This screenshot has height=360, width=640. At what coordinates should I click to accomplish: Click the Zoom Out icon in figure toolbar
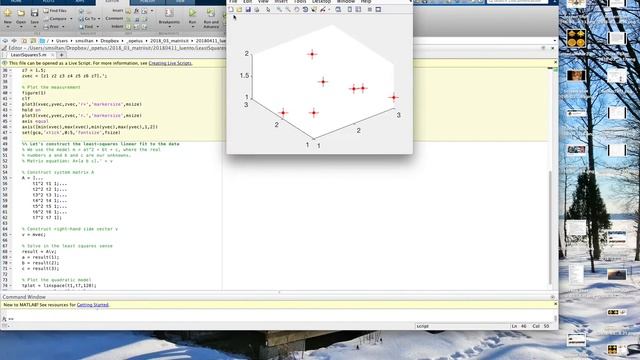(x=288, y=9)
